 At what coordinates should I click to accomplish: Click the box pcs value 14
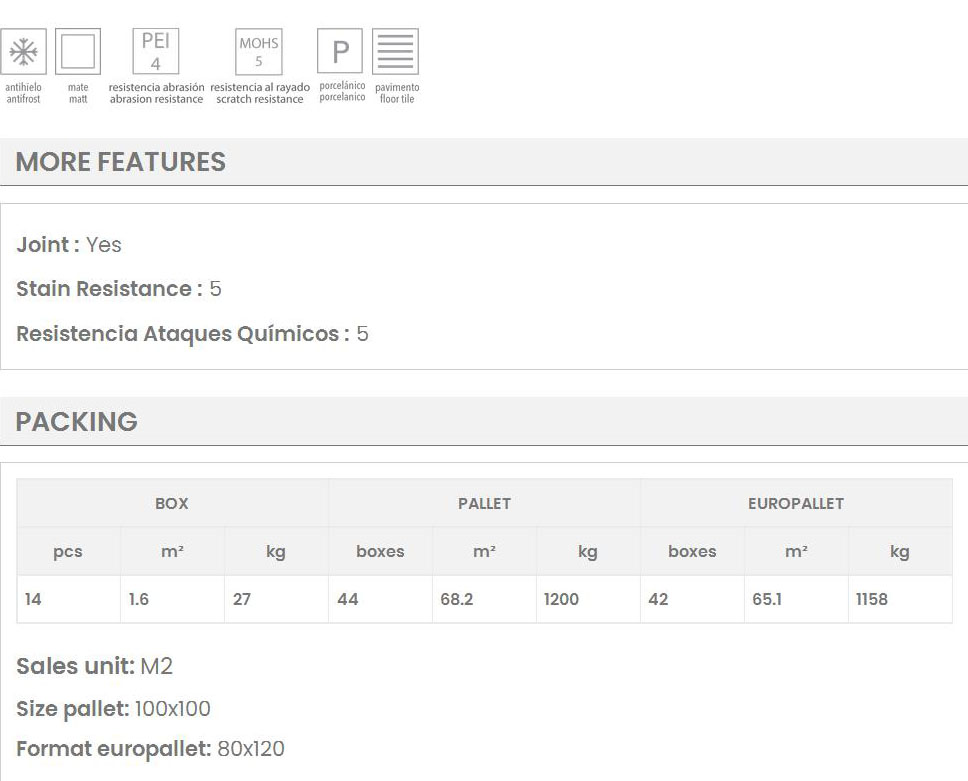[x=34, y=600]
